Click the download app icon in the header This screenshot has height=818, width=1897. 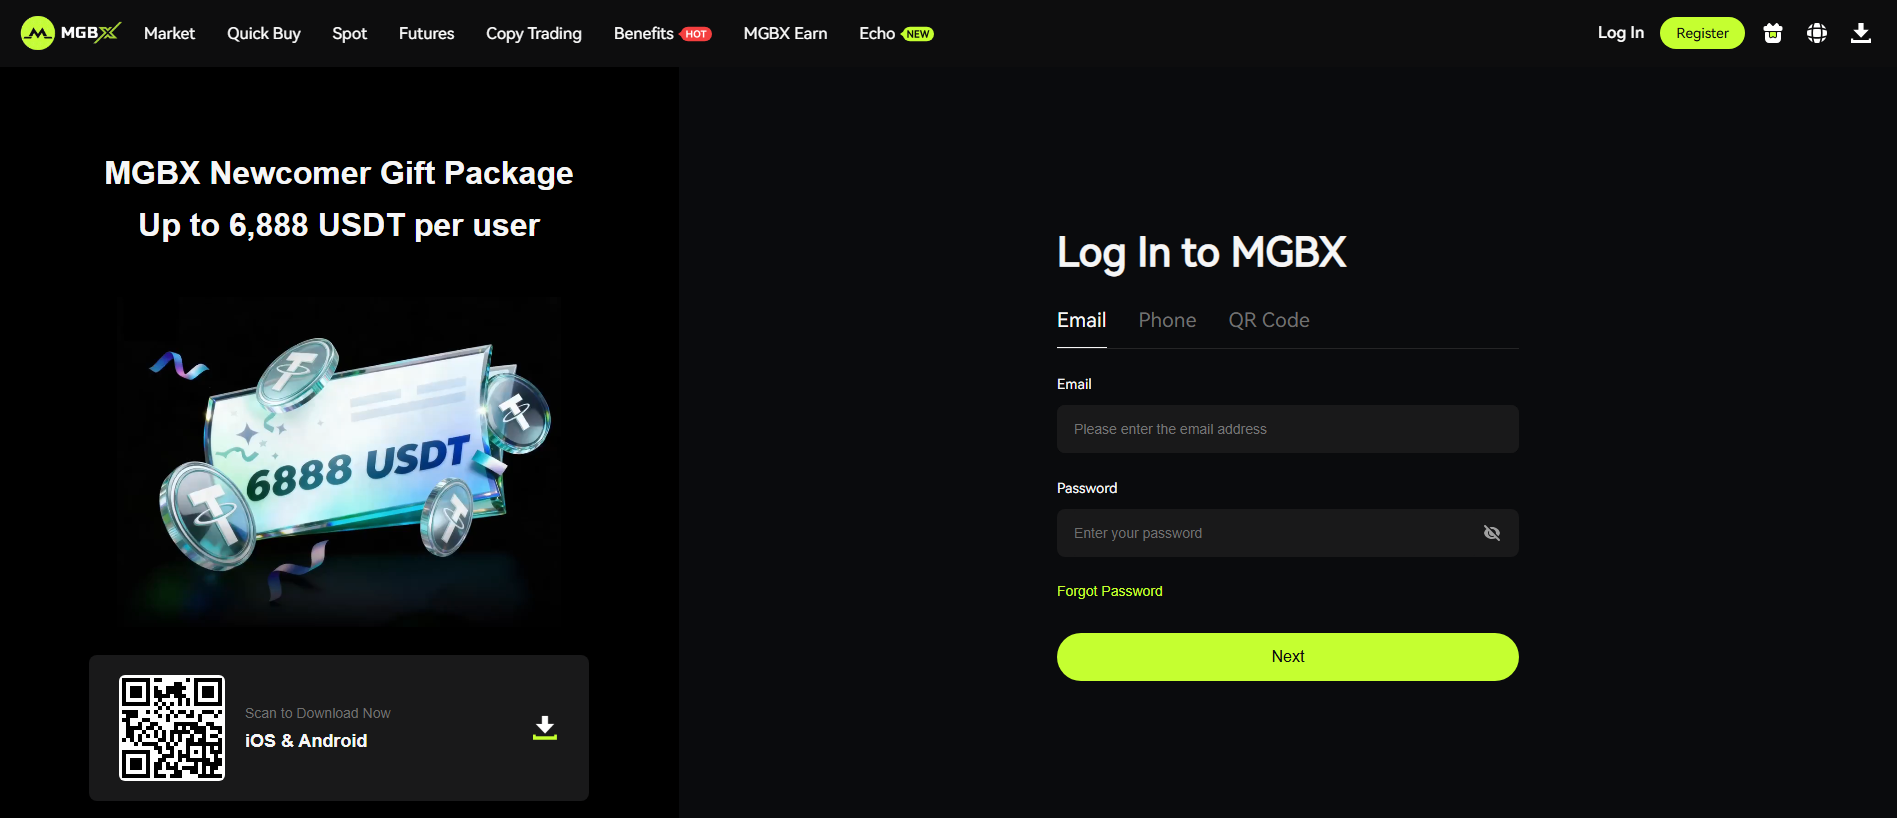(x=1861, y=33)
